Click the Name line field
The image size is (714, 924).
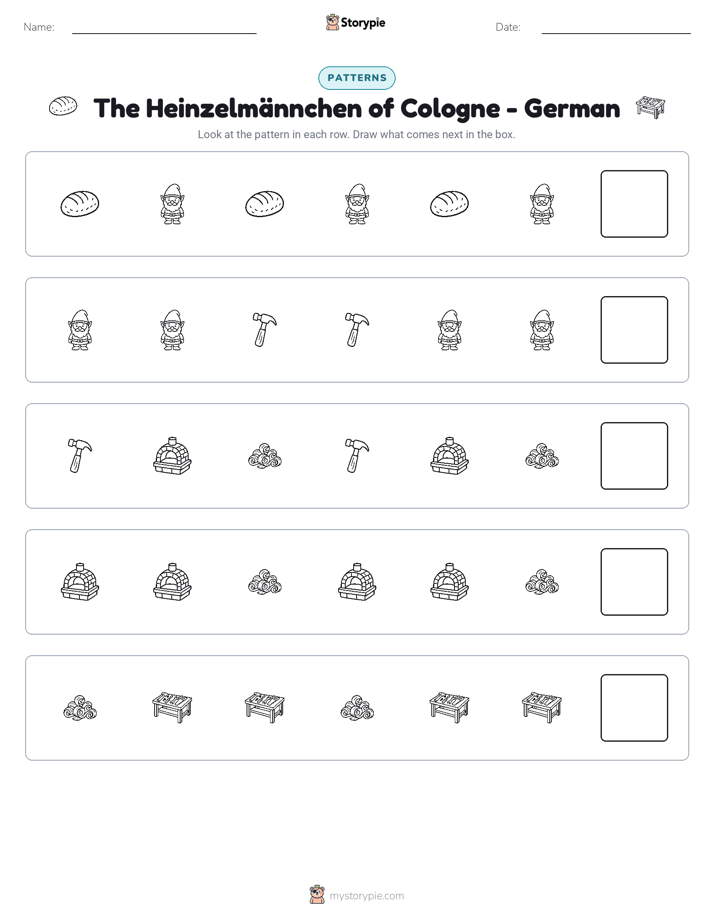pyautogui.click(x=164, y=28)
